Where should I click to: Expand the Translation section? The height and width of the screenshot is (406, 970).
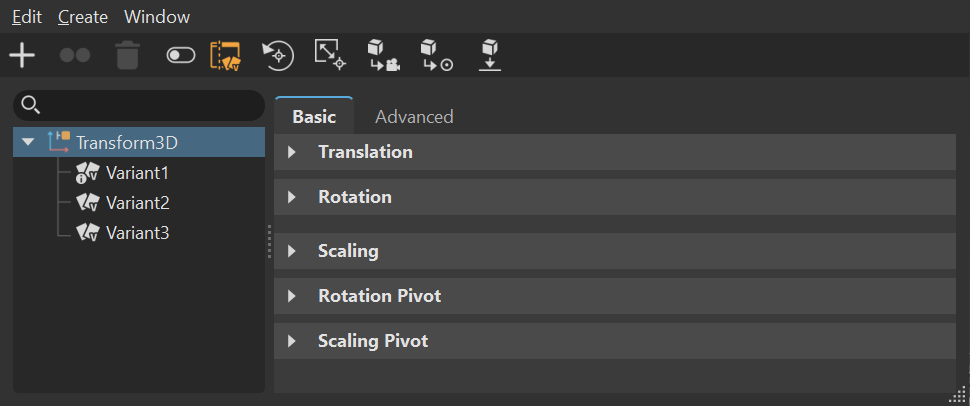pyautogui.click(x=292, y=152)
